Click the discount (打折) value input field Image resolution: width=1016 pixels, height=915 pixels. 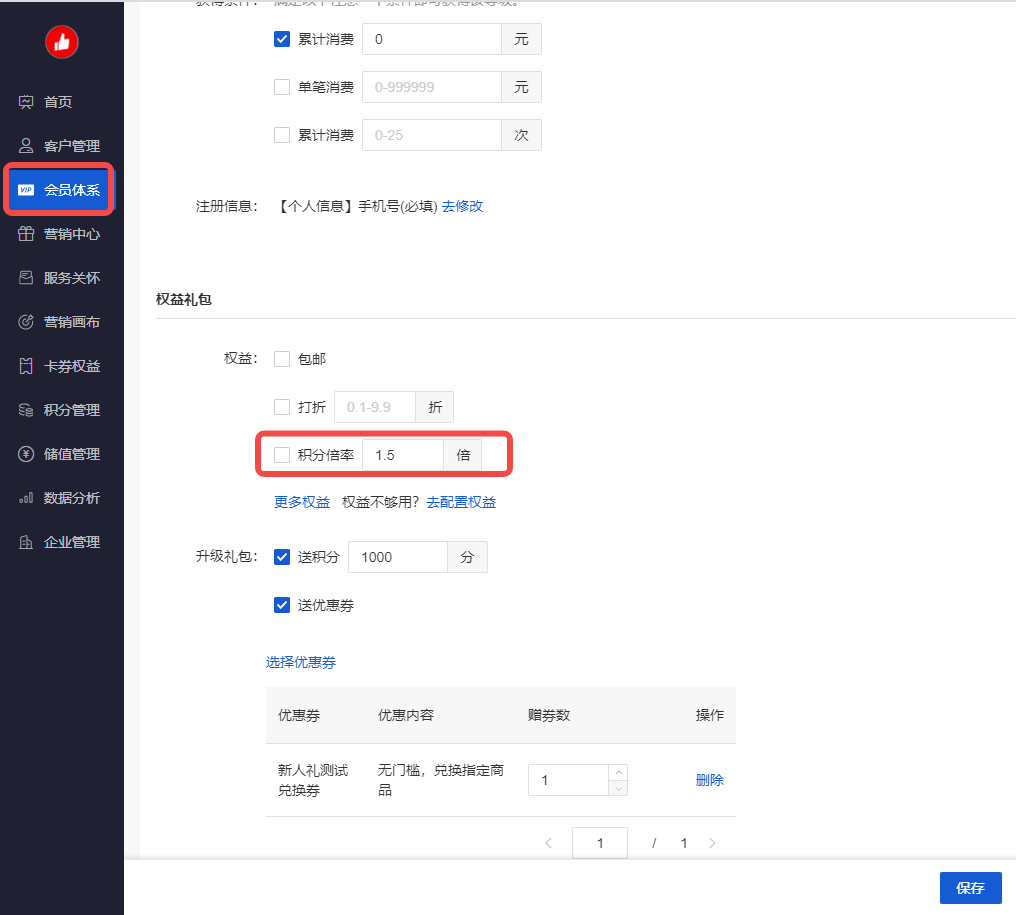pyautogui.click(x=375, y=407)
